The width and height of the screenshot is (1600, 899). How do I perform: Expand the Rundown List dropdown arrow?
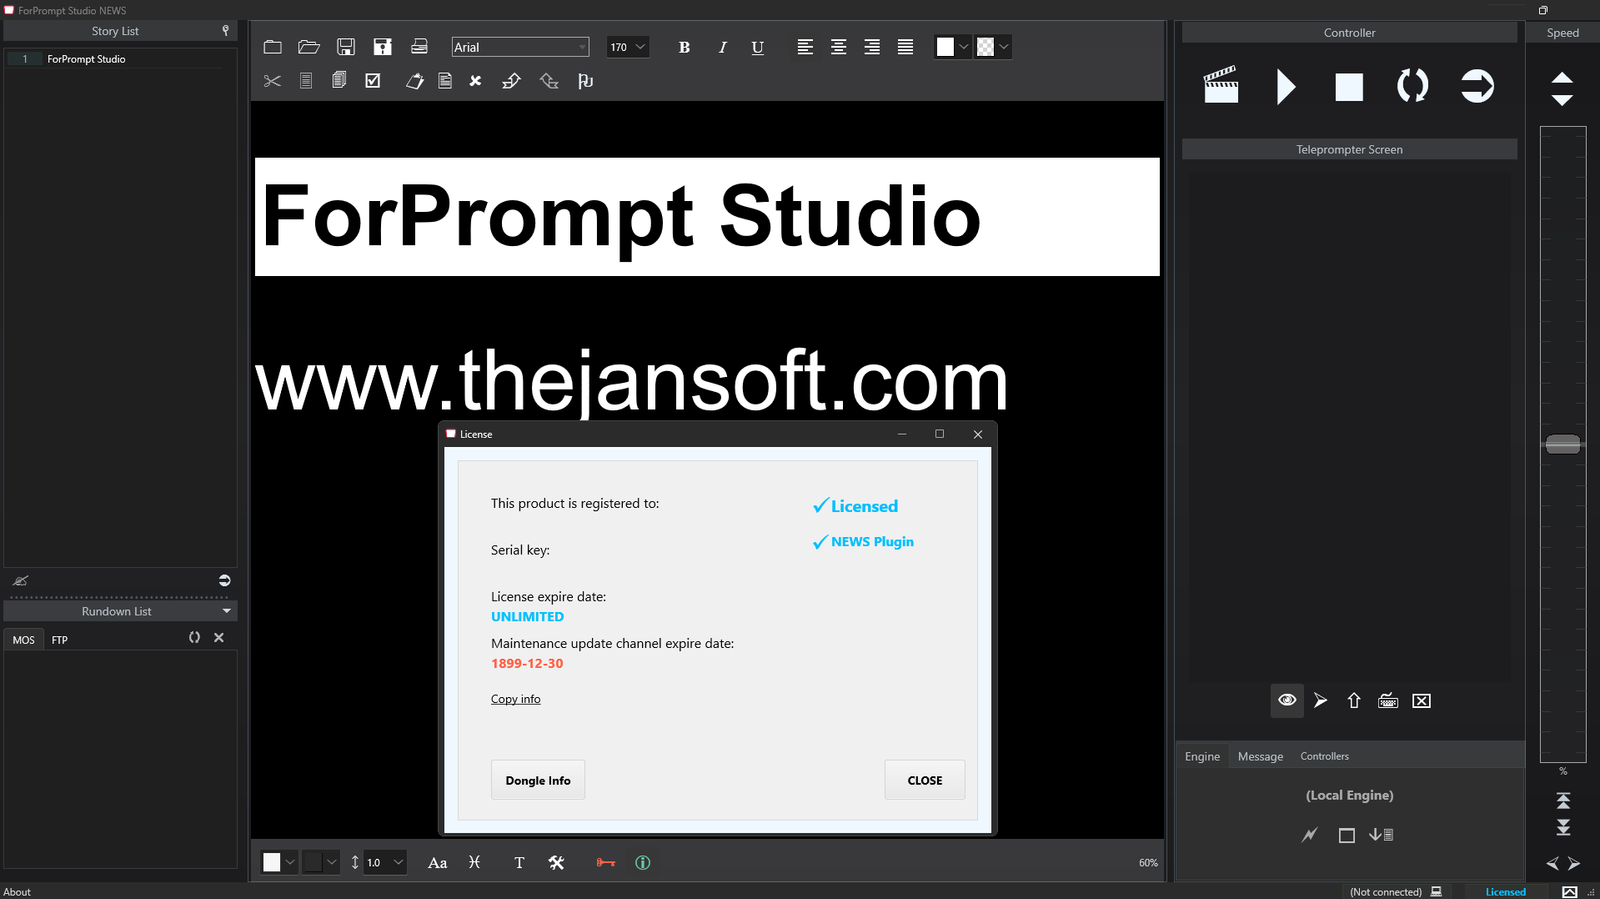[x=227, y=611]
